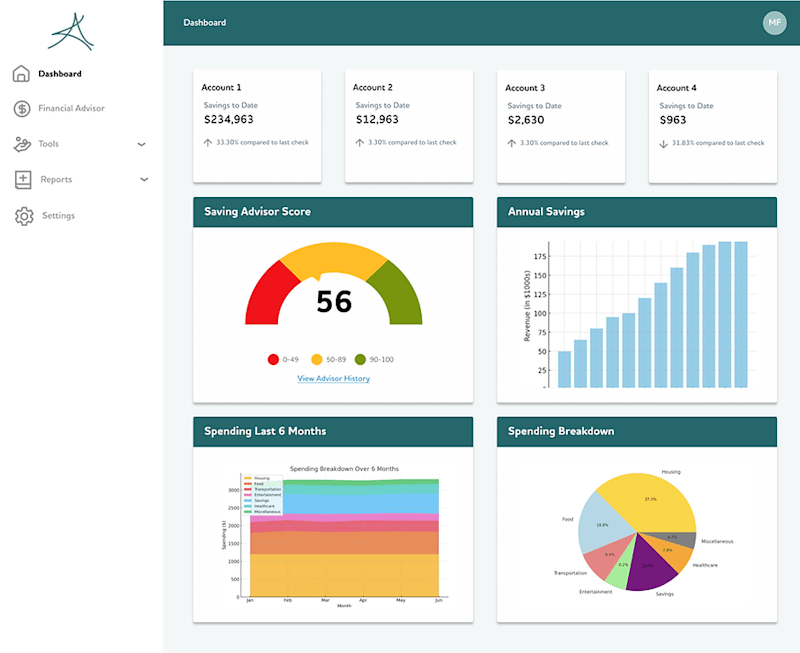Click the up arrow on Account 1 card
The height and width of the screenshot is (653, 800).
coord(208,143)
